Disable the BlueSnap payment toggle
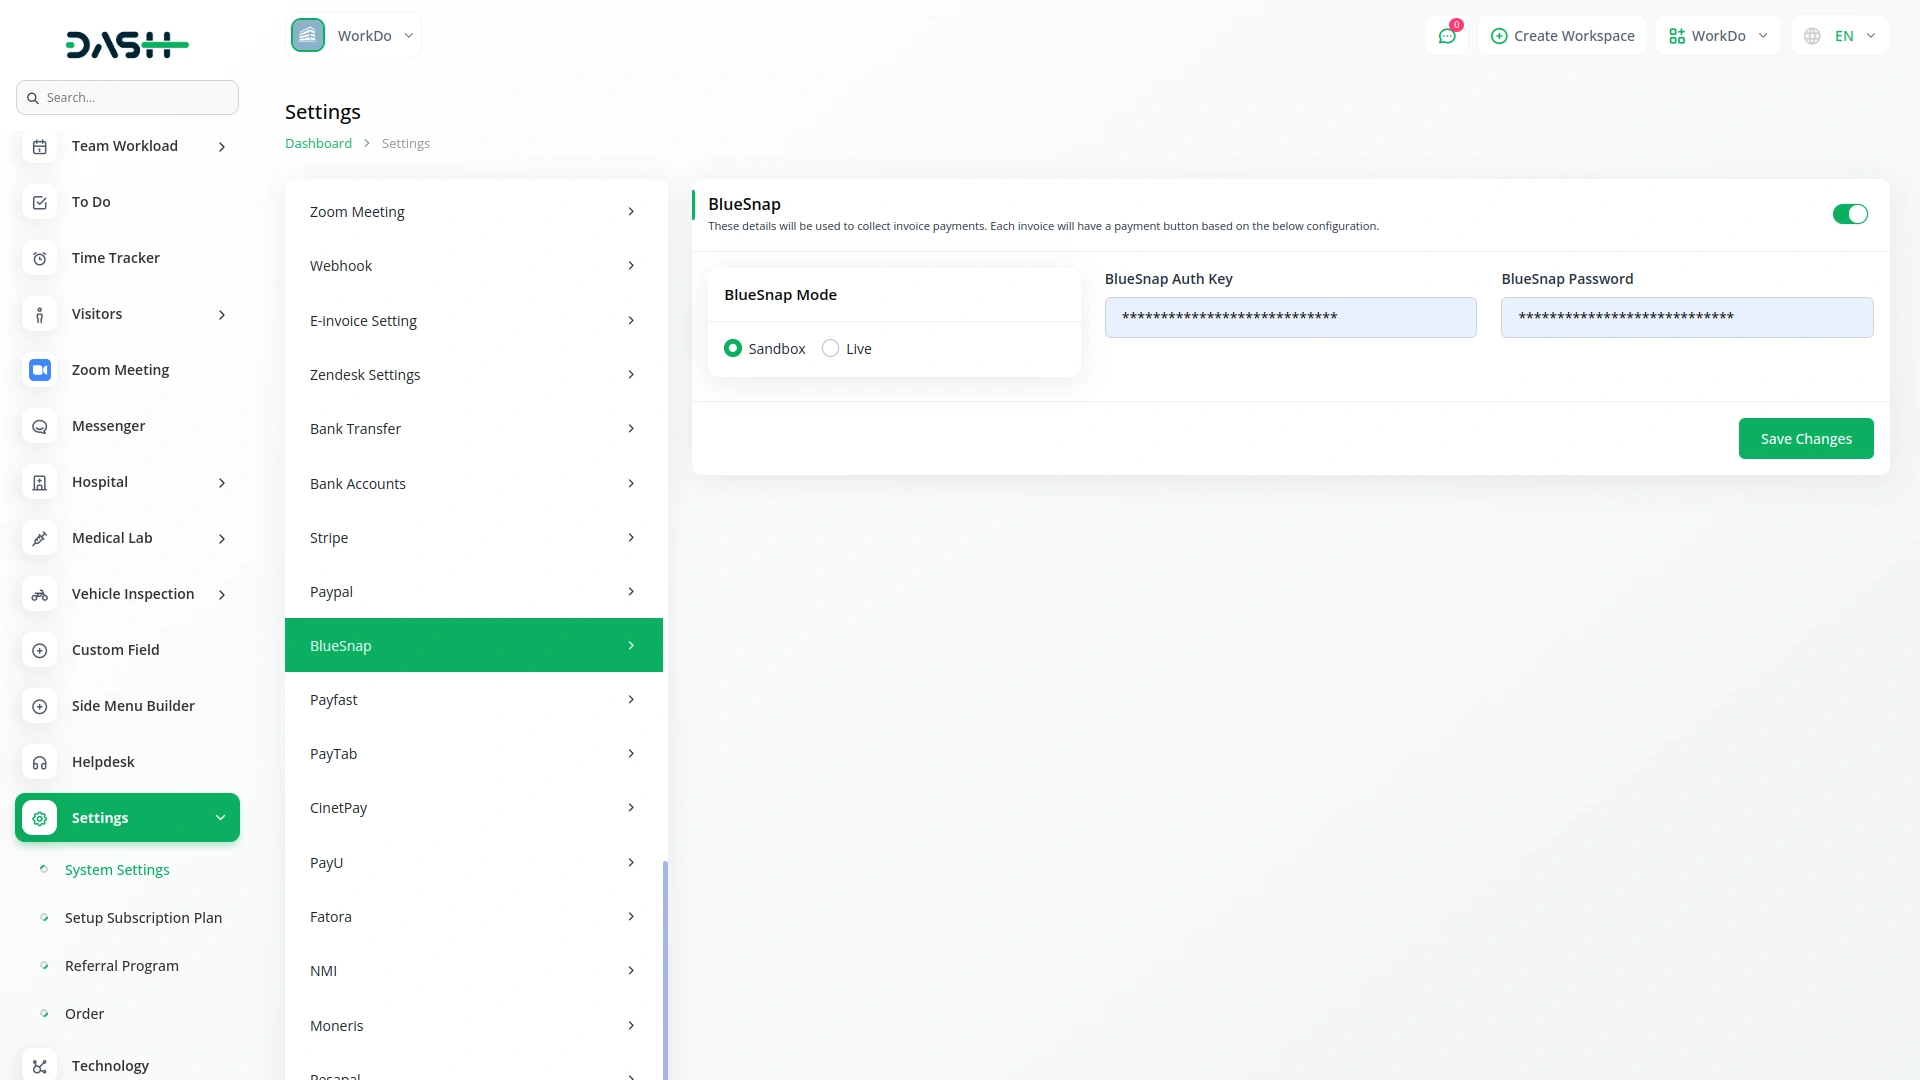The image size is (1920, 1080). (1849, 214)
